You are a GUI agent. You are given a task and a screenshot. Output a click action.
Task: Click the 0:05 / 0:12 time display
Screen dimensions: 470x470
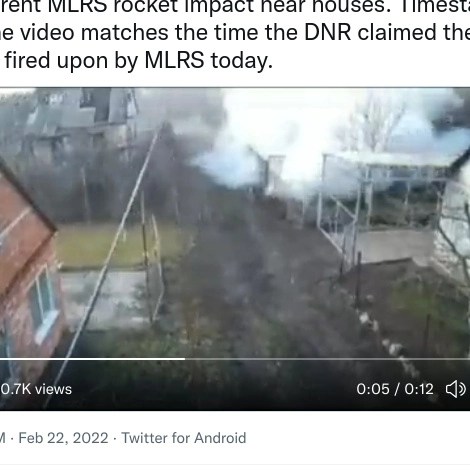click(x=395, y=389)
